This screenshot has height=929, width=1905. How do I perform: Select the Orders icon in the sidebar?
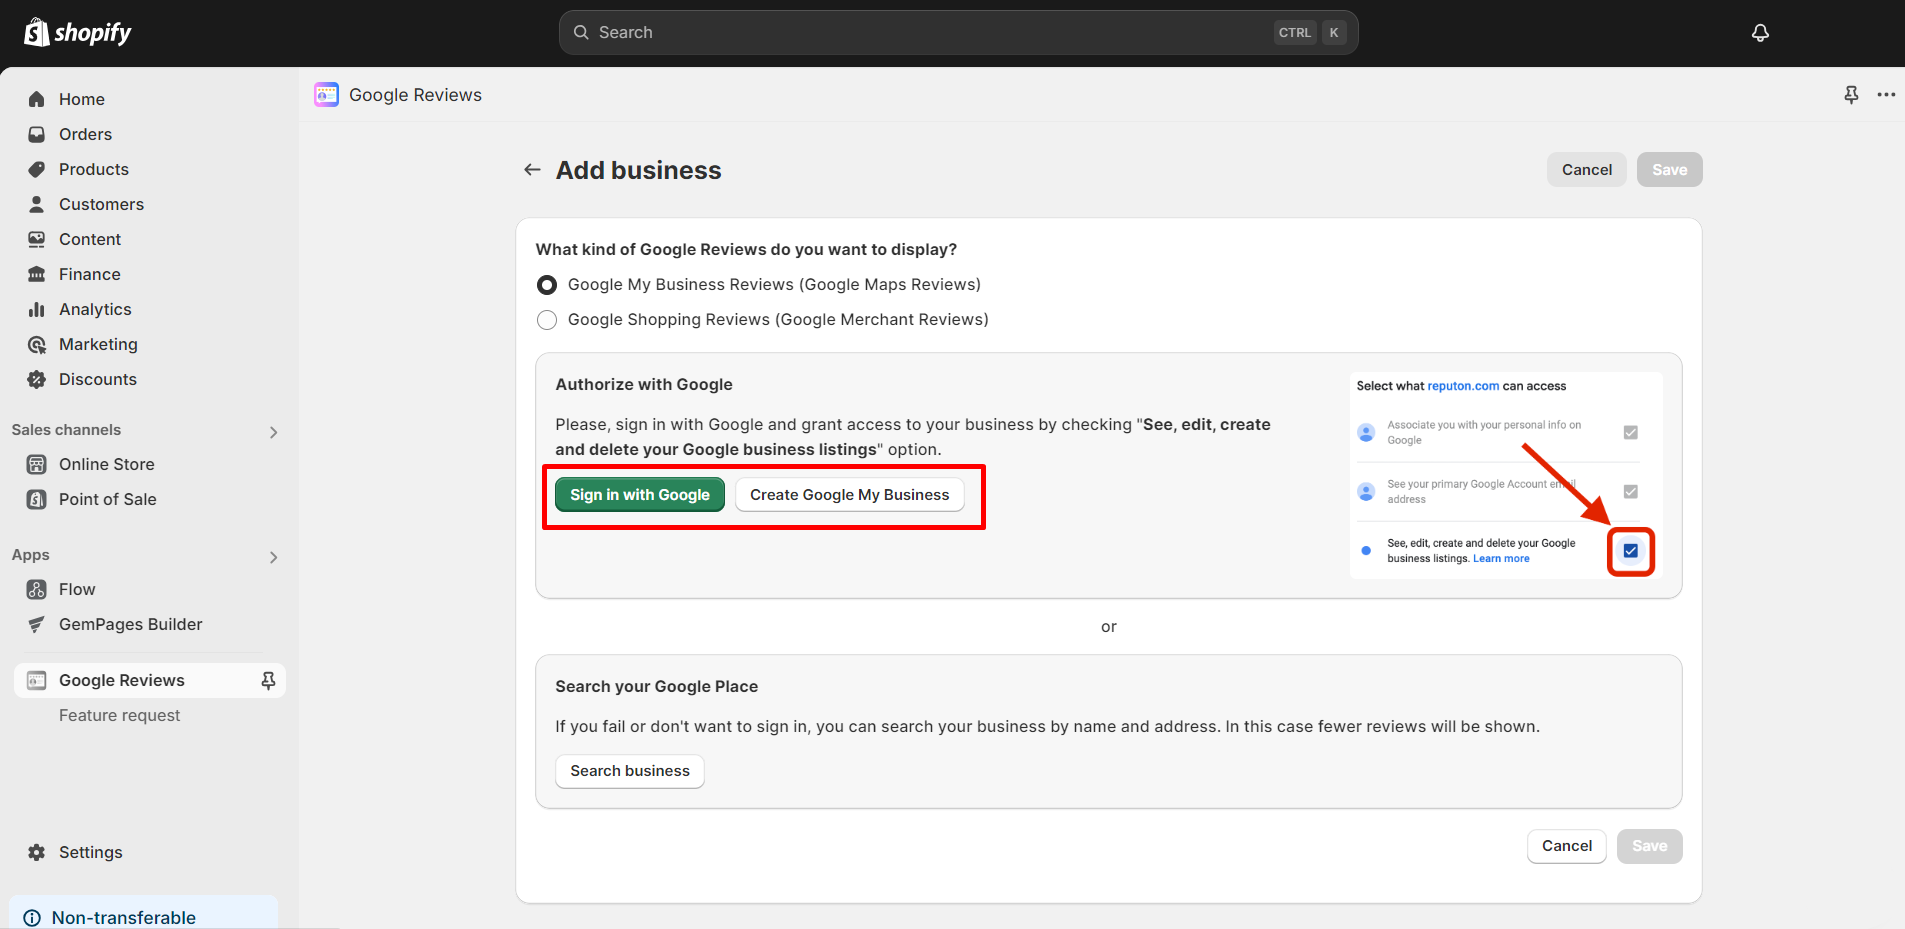tap(36, 134)
